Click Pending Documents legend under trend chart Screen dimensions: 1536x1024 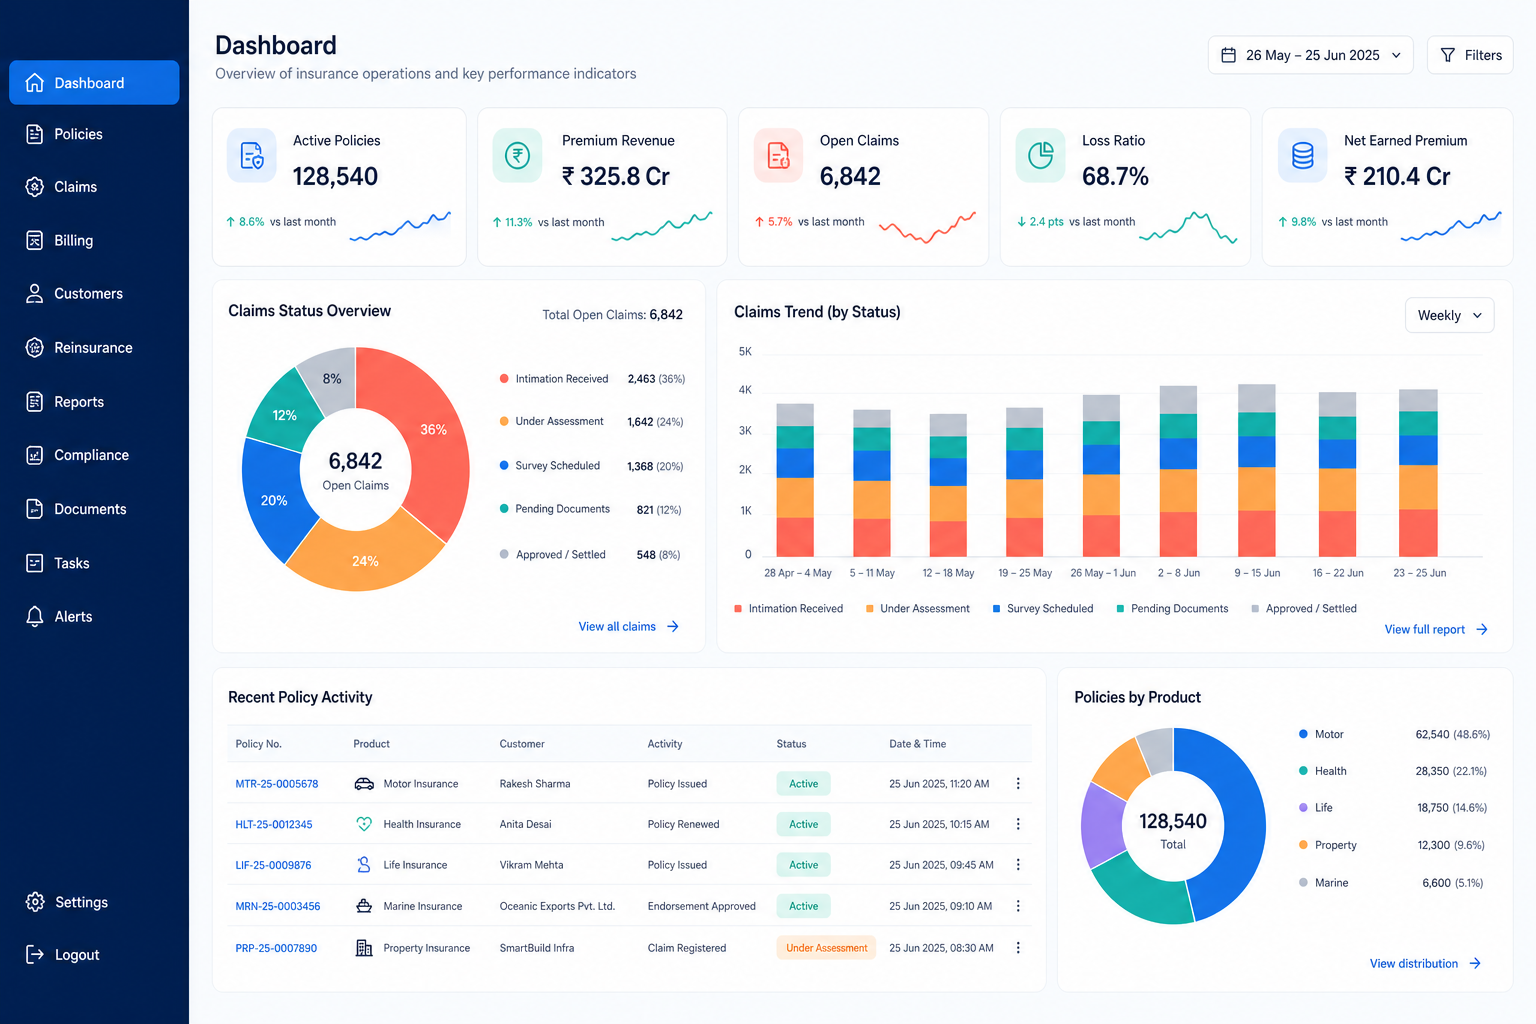coord(1172,609)
